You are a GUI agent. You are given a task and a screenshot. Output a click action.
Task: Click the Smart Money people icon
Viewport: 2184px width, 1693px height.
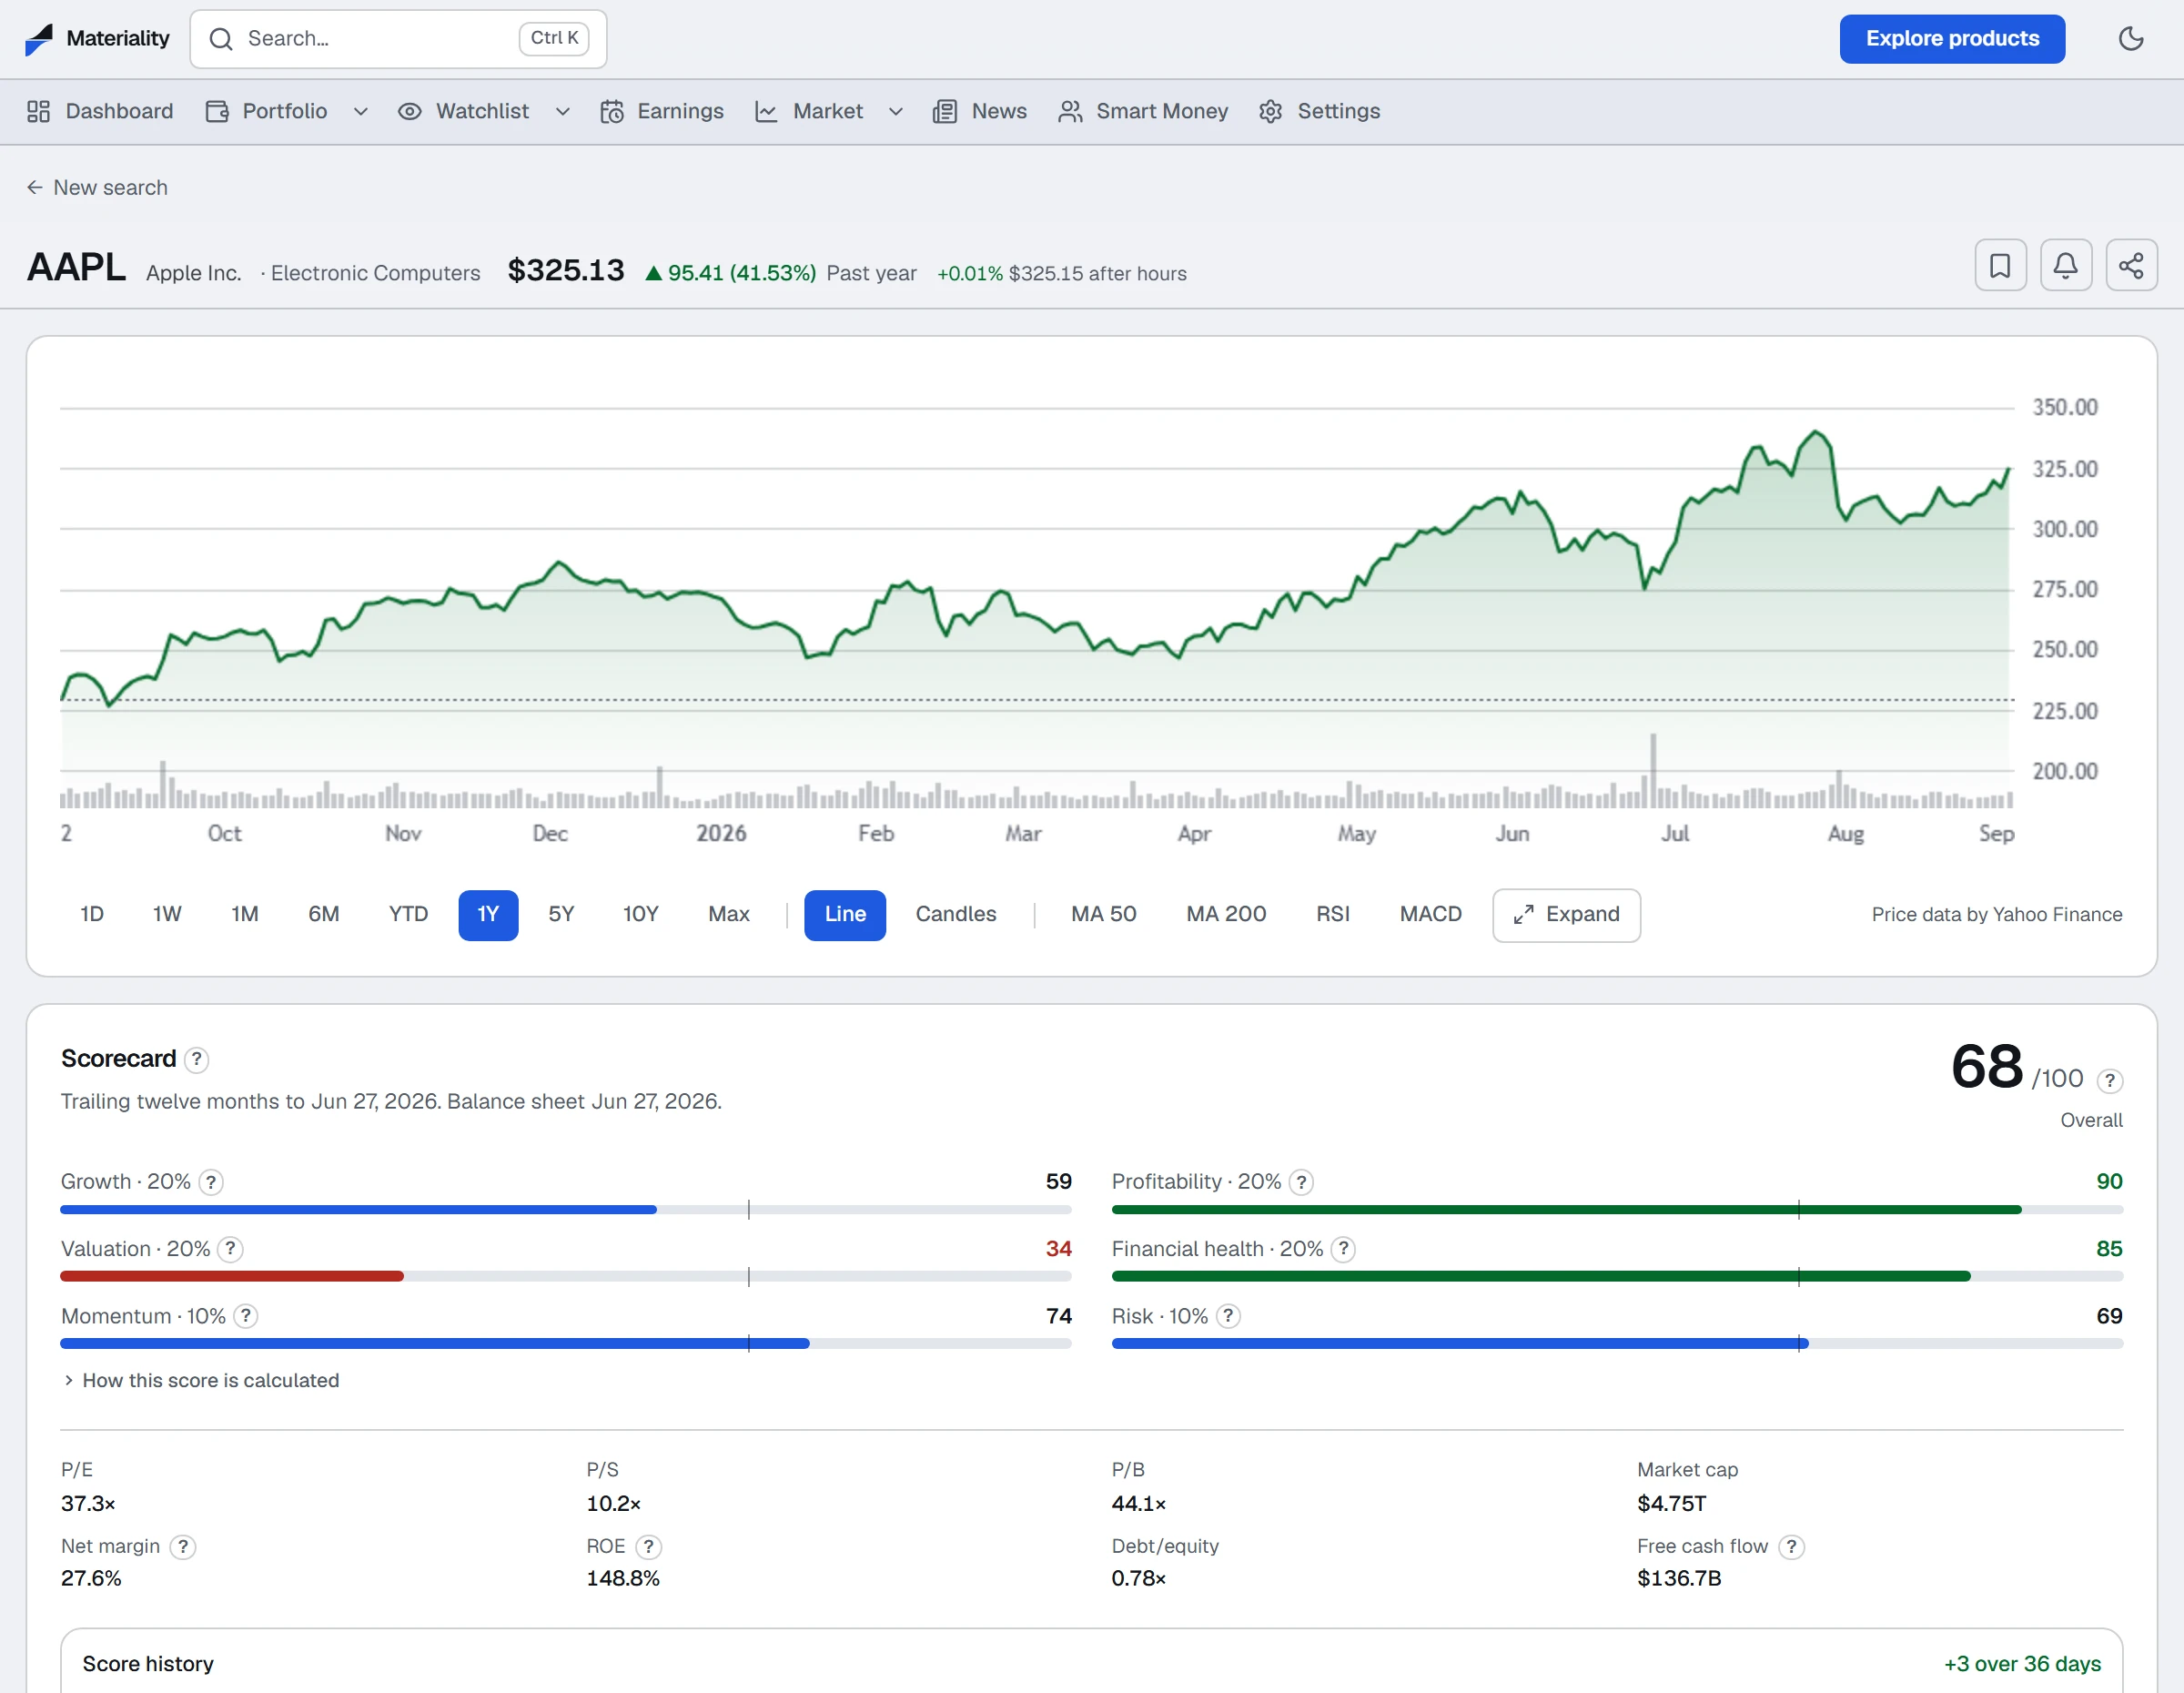1070,111
